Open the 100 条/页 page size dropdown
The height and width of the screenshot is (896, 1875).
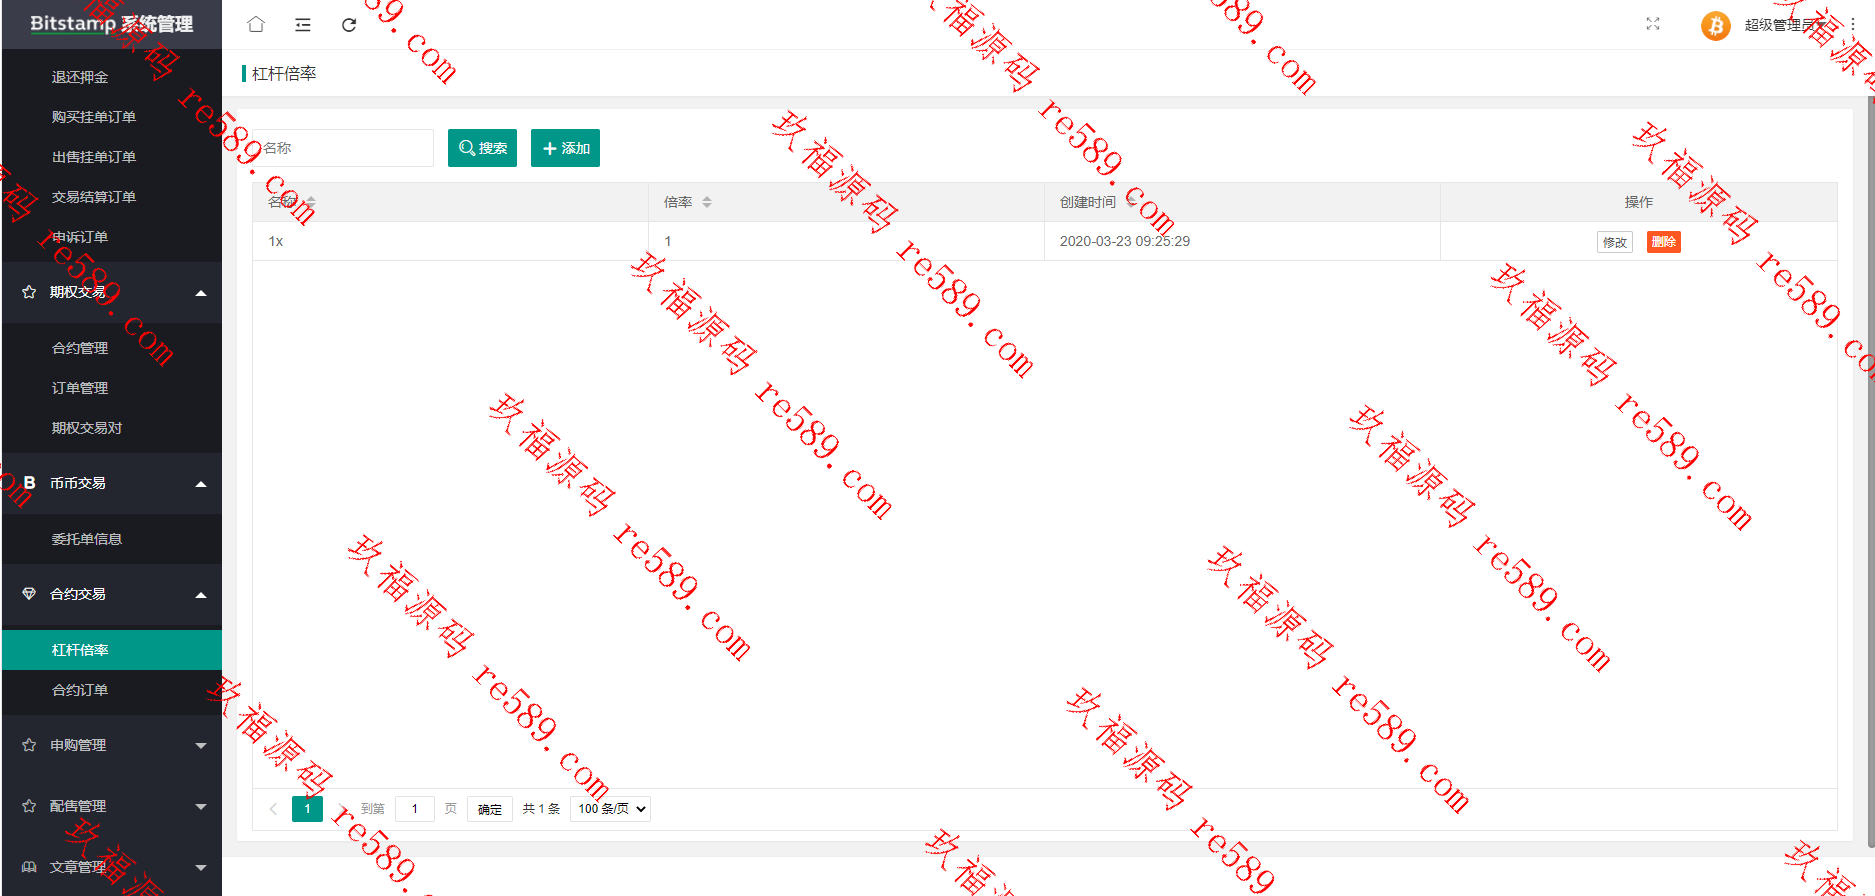coord(610,809)
